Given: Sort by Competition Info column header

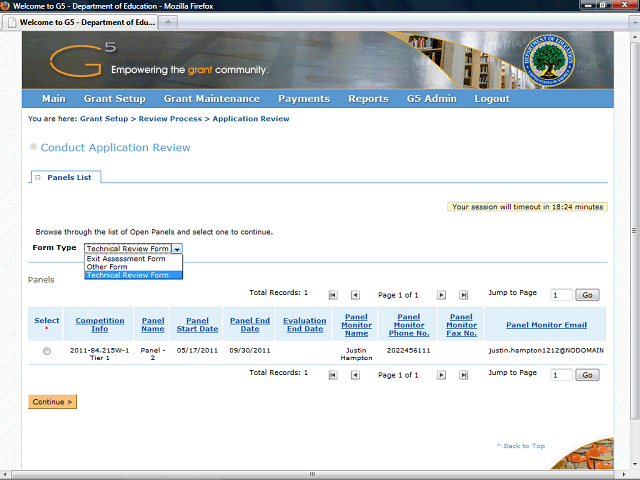Looking at the screenshot, I should click(x=100, y=325).
